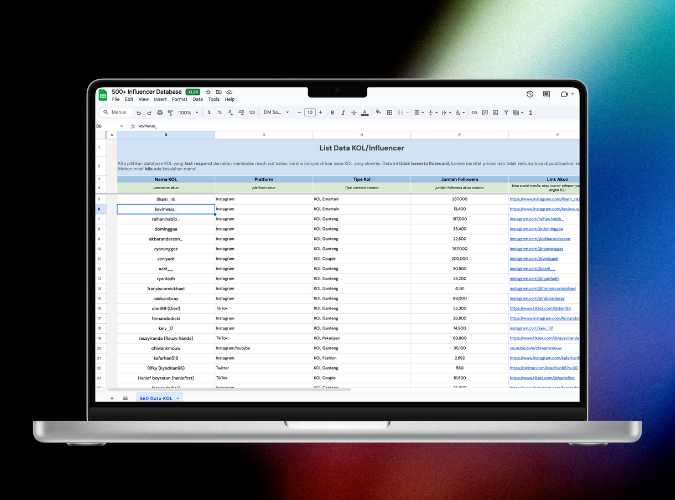Open the Instagram link in first data row
The image size is (675, 500).
[x=543, y=200]
